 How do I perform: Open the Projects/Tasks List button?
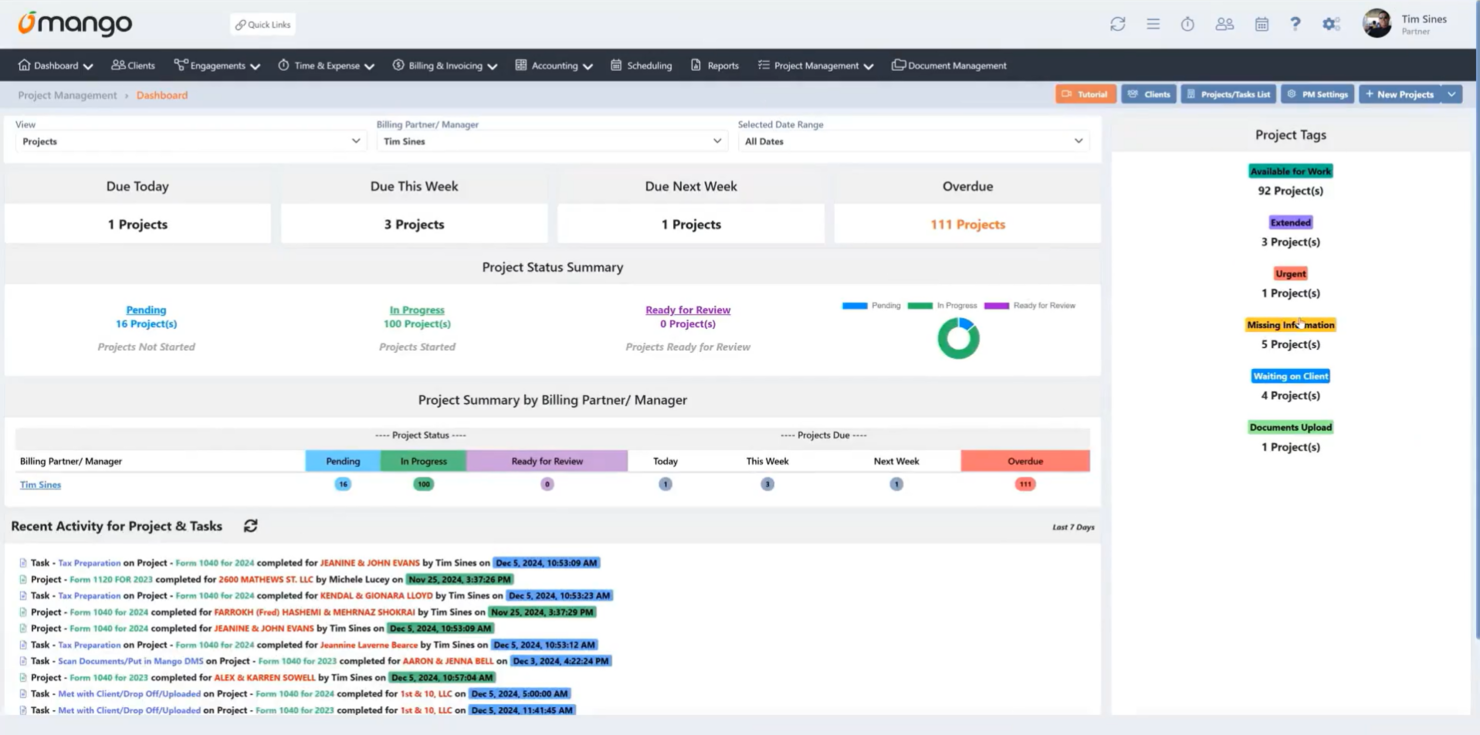[x=1228, y=93]
